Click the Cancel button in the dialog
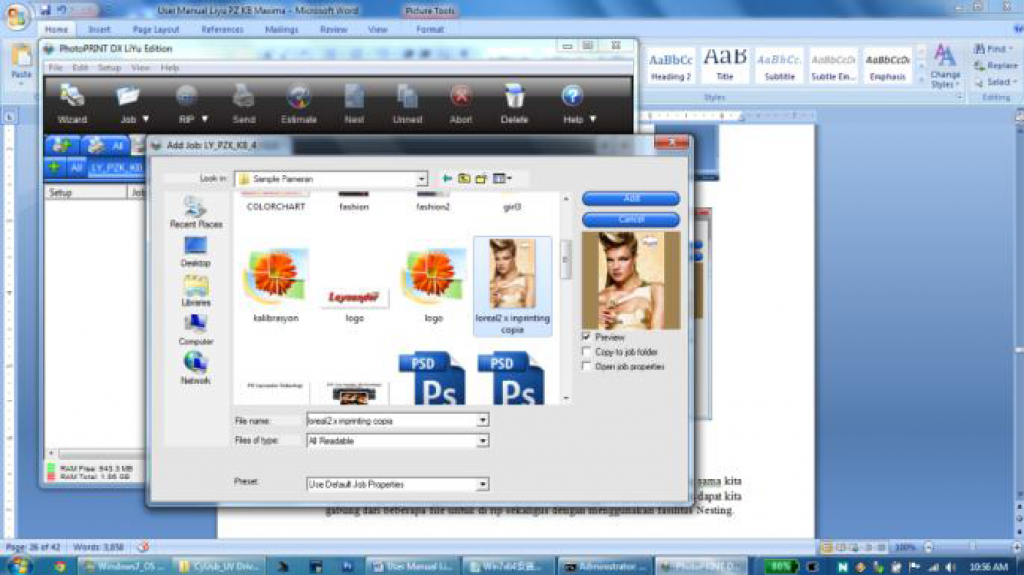 point(630,219)
